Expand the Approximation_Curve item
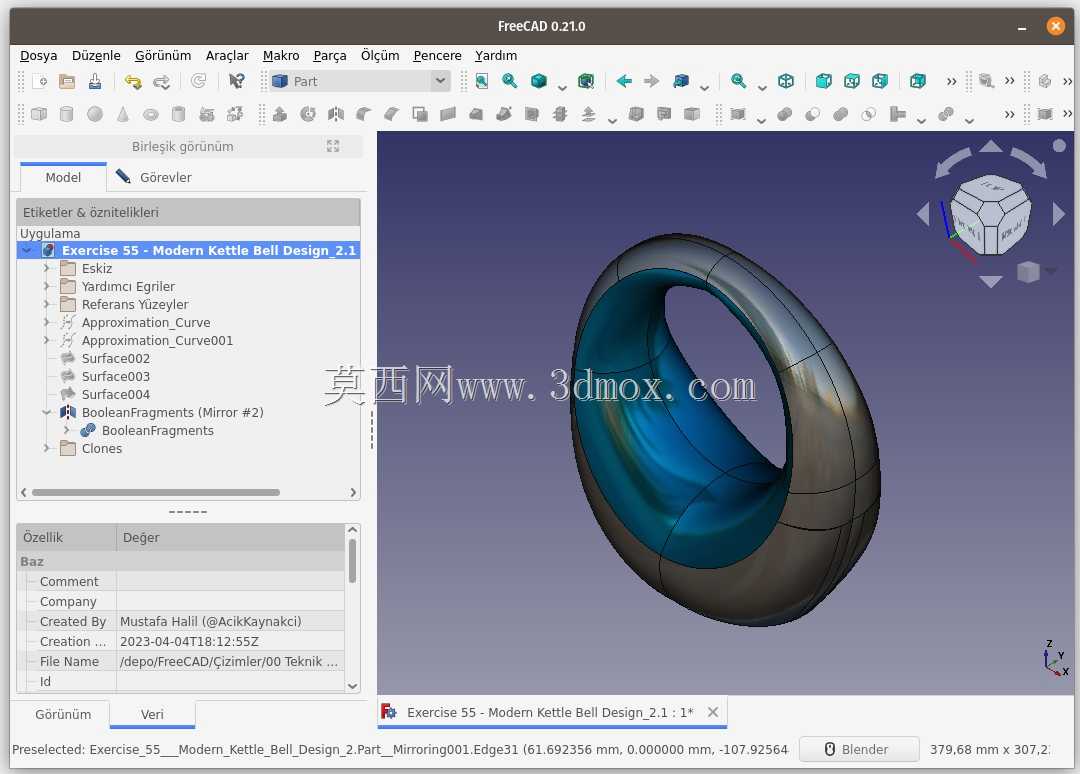Viewport: 1080px width, 774px height. point(47,322)
